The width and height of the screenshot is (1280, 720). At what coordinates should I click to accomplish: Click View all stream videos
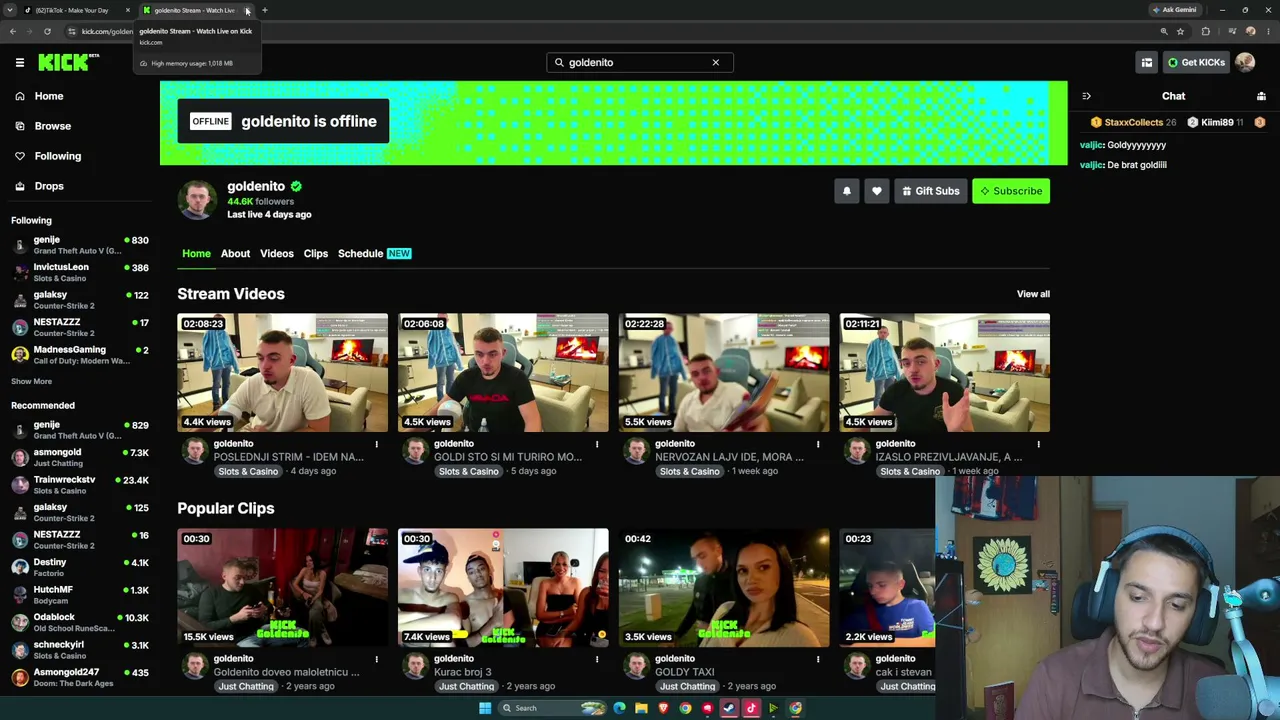[x=1033, y=294]
